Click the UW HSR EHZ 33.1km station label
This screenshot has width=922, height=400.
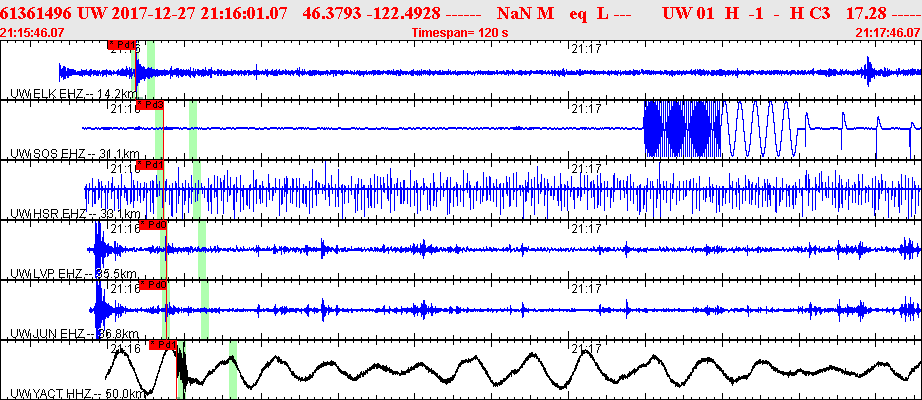tap(75, 213)
